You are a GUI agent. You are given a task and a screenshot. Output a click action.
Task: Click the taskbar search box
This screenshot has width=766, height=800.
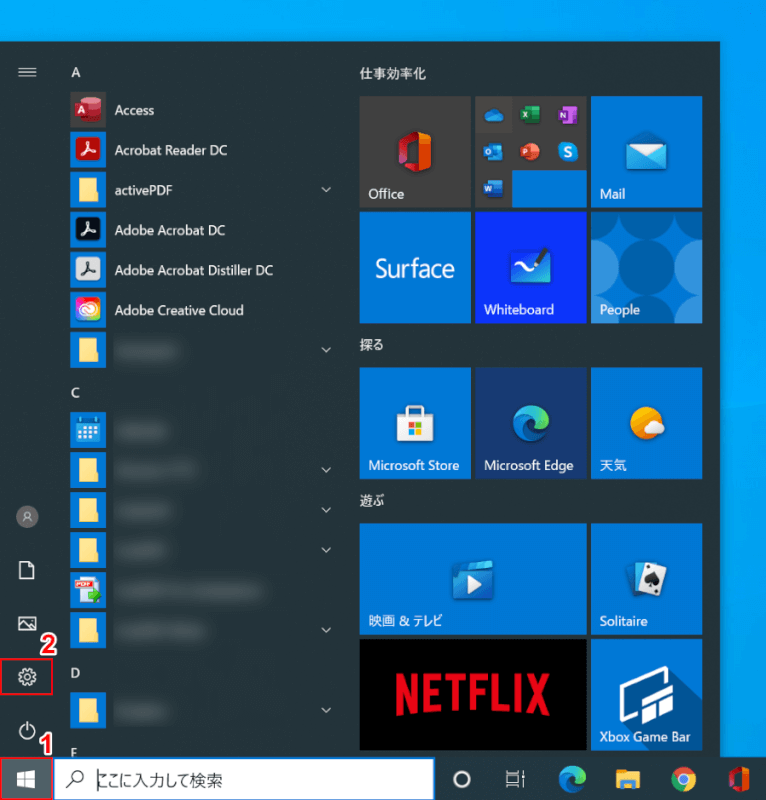[x=244, y=780]
